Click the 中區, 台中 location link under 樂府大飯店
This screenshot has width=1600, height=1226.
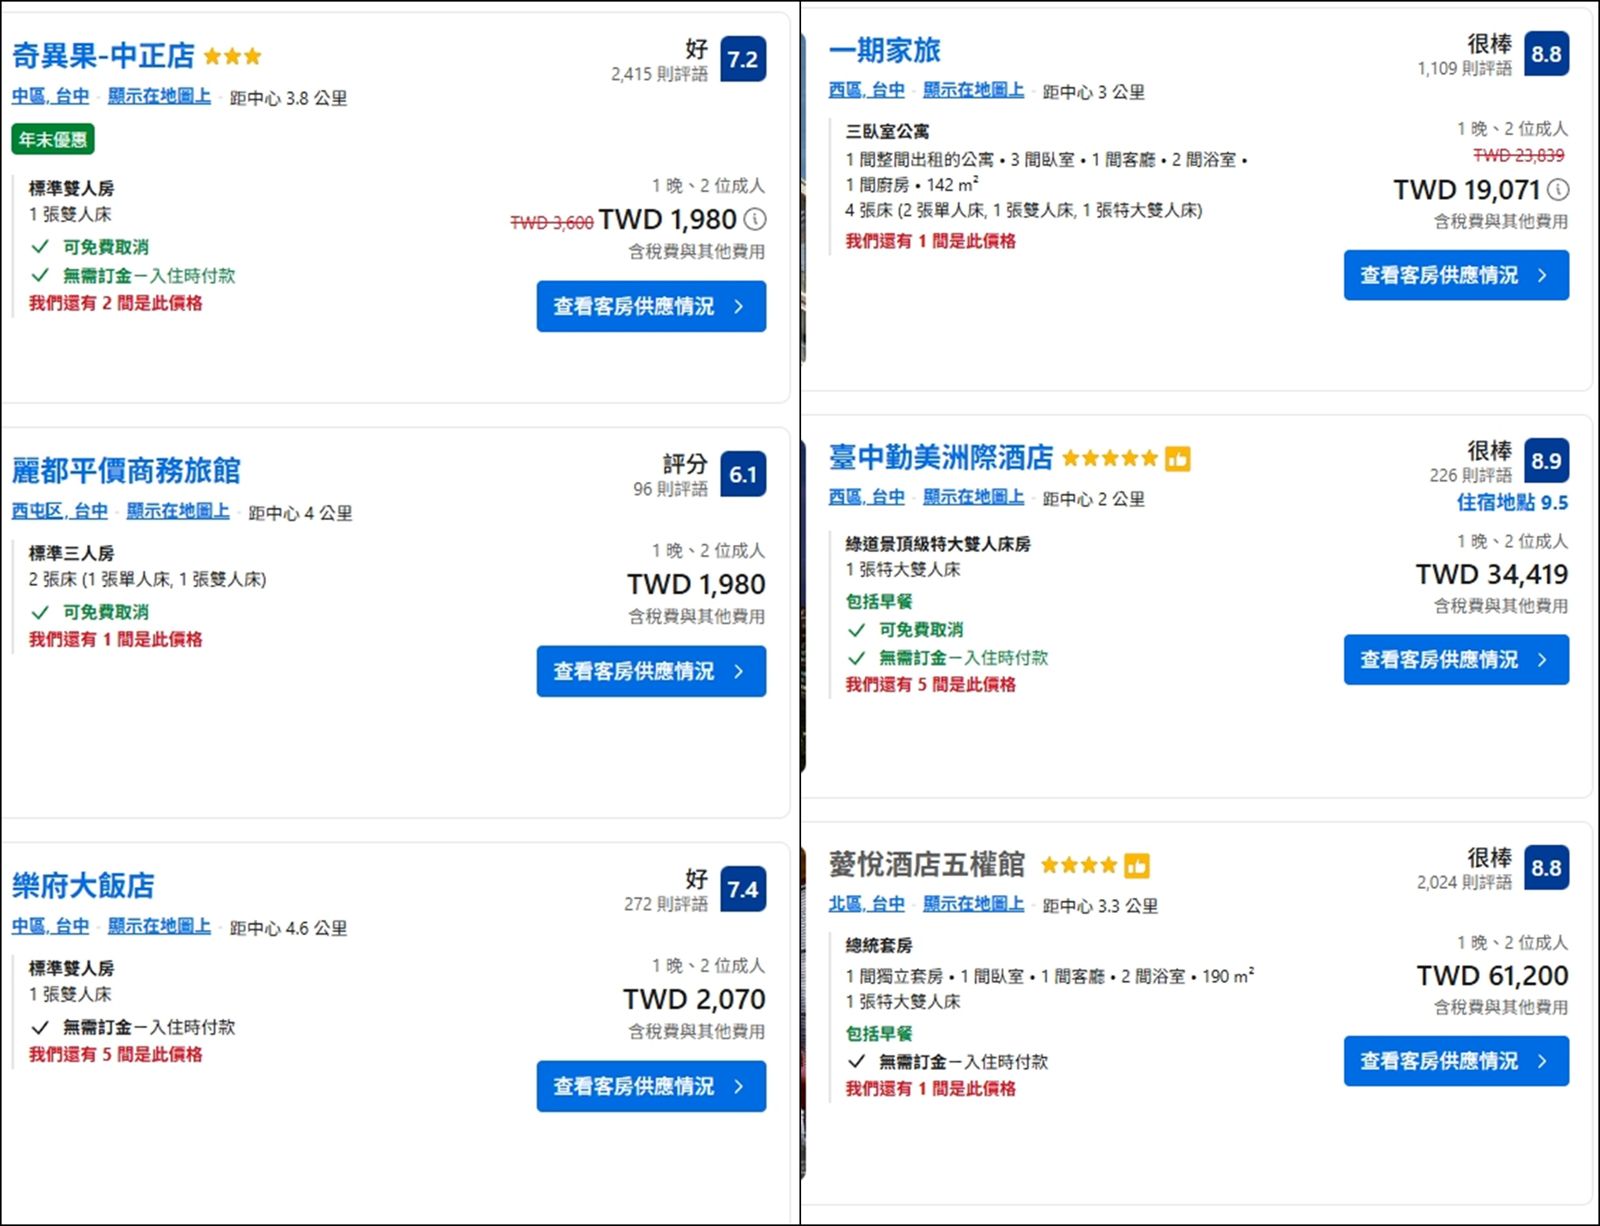[50, 927]
